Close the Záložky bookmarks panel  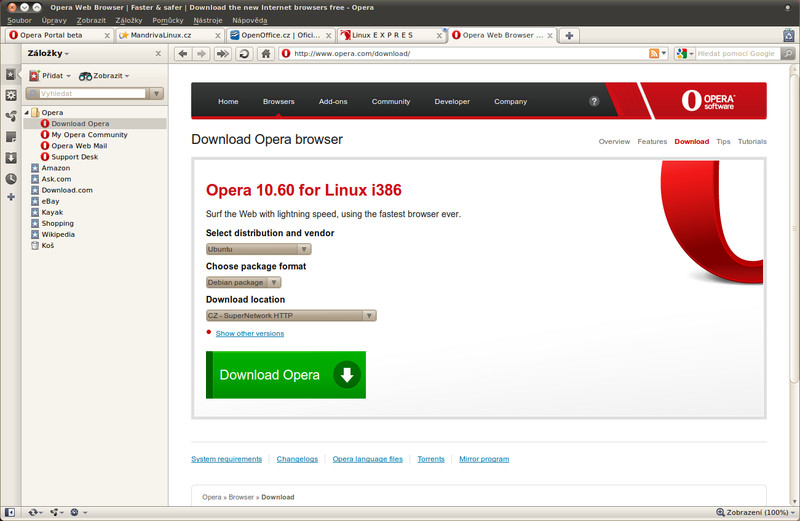(158, 53)
